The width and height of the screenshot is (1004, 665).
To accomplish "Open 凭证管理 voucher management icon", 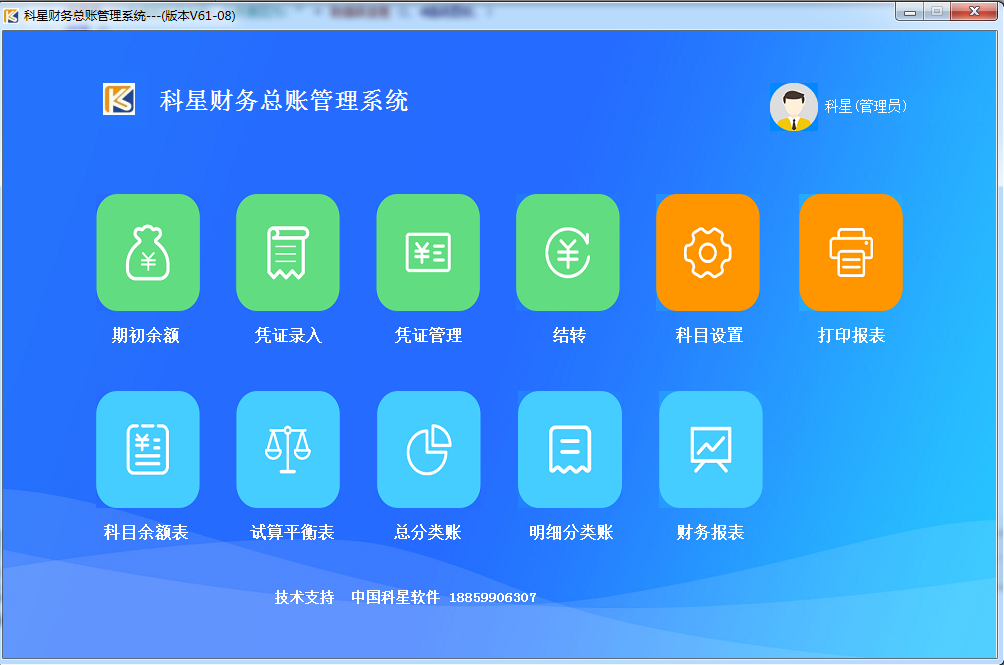I will [x=428, y=253].
